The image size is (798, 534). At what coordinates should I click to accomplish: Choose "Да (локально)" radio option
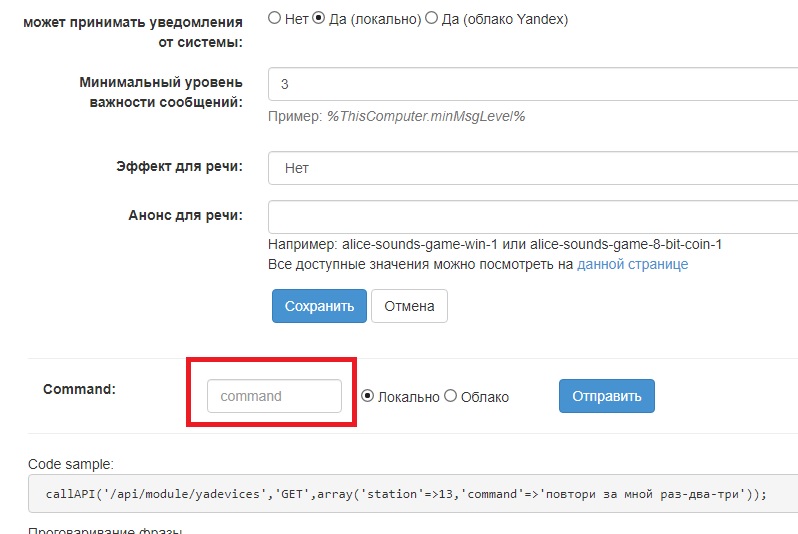pyautogui.click(x=320, y=18)
